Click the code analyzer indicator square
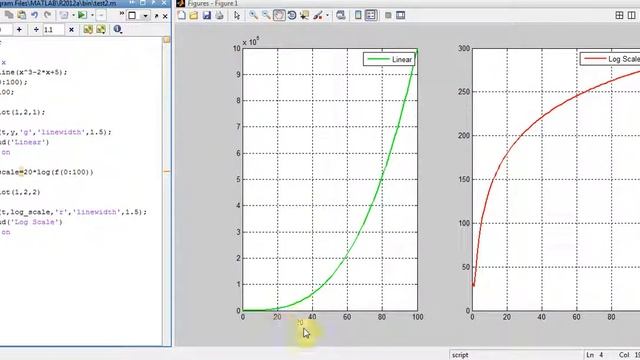The image size is (640, 360). pyautogui.click(x=166, y=40)
